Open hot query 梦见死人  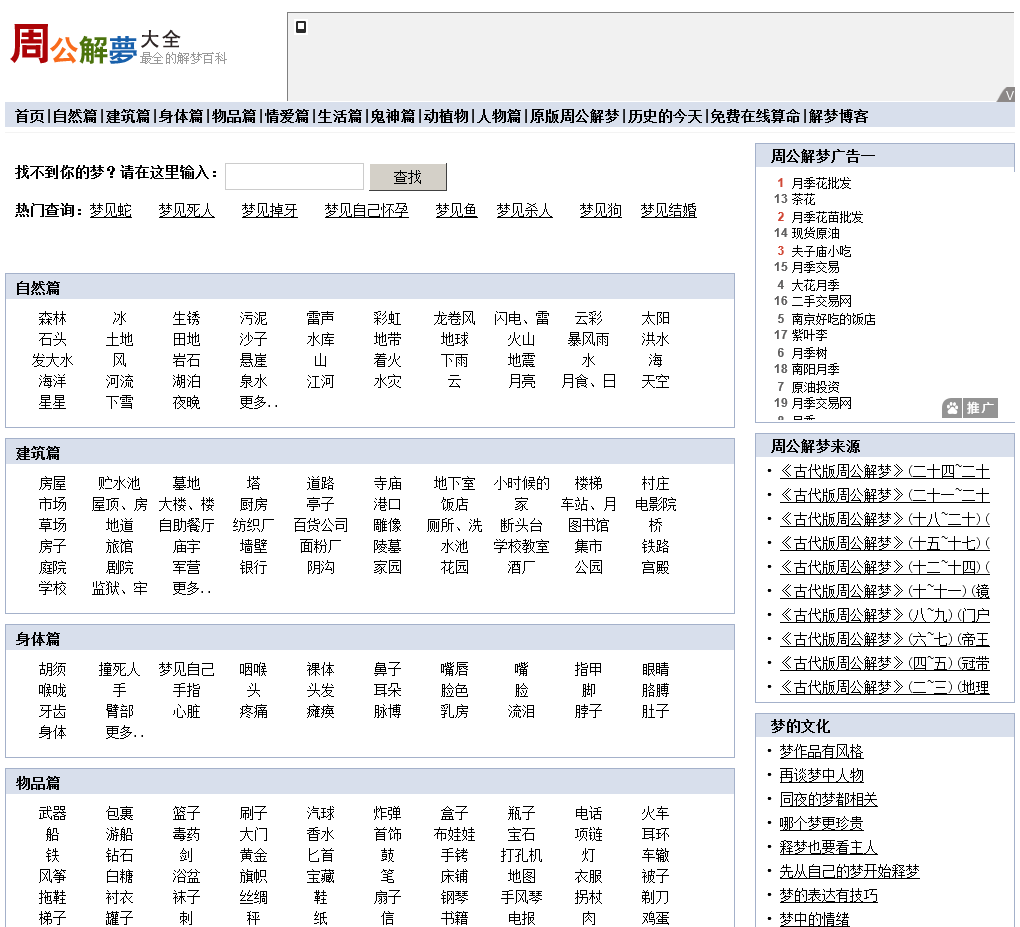click(187, 211)
